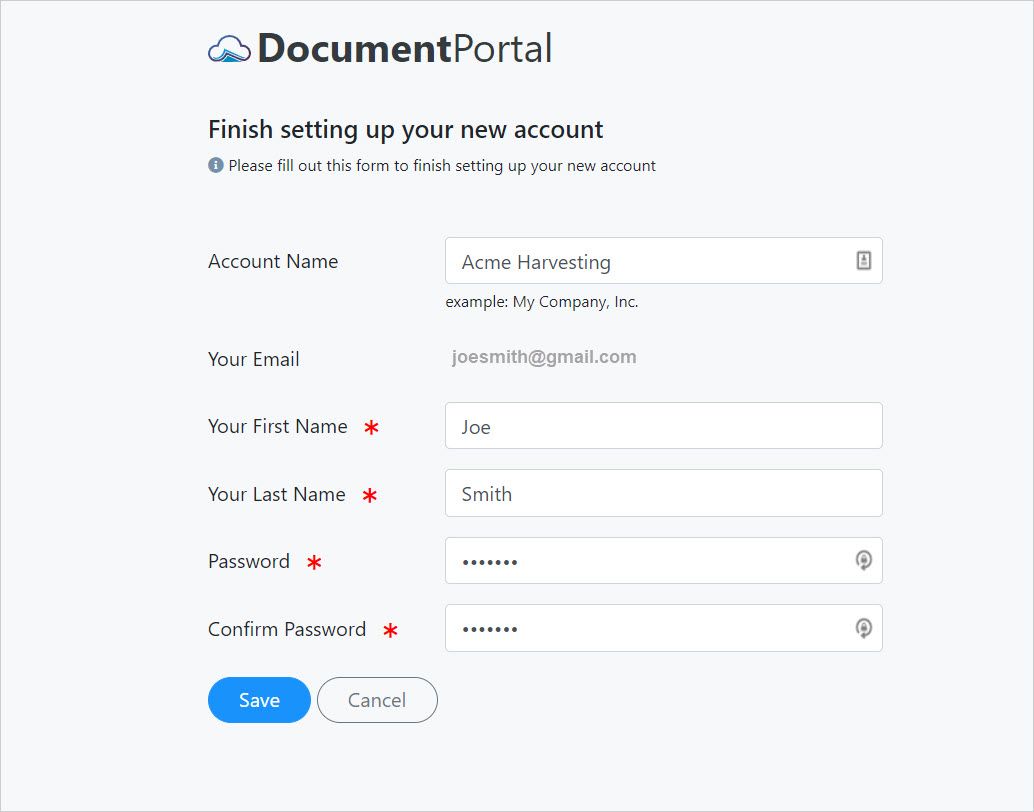Click the DocumentPortal wordmark text
Image resolution: width=1034 pixels, height=812 pixels.
point(405,49)
